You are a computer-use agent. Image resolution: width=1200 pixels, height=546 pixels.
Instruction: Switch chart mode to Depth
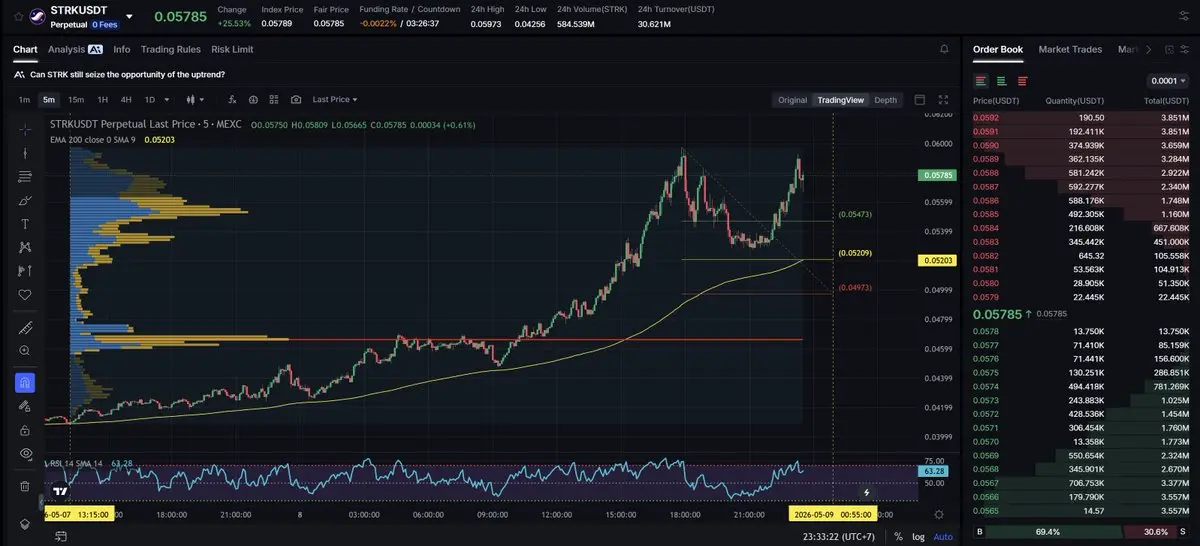tap(886, 100)
